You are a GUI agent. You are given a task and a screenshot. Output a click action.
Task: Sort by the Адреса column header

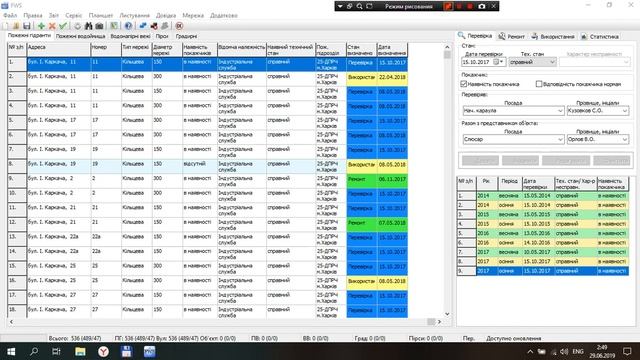click(x=58, y=50)
